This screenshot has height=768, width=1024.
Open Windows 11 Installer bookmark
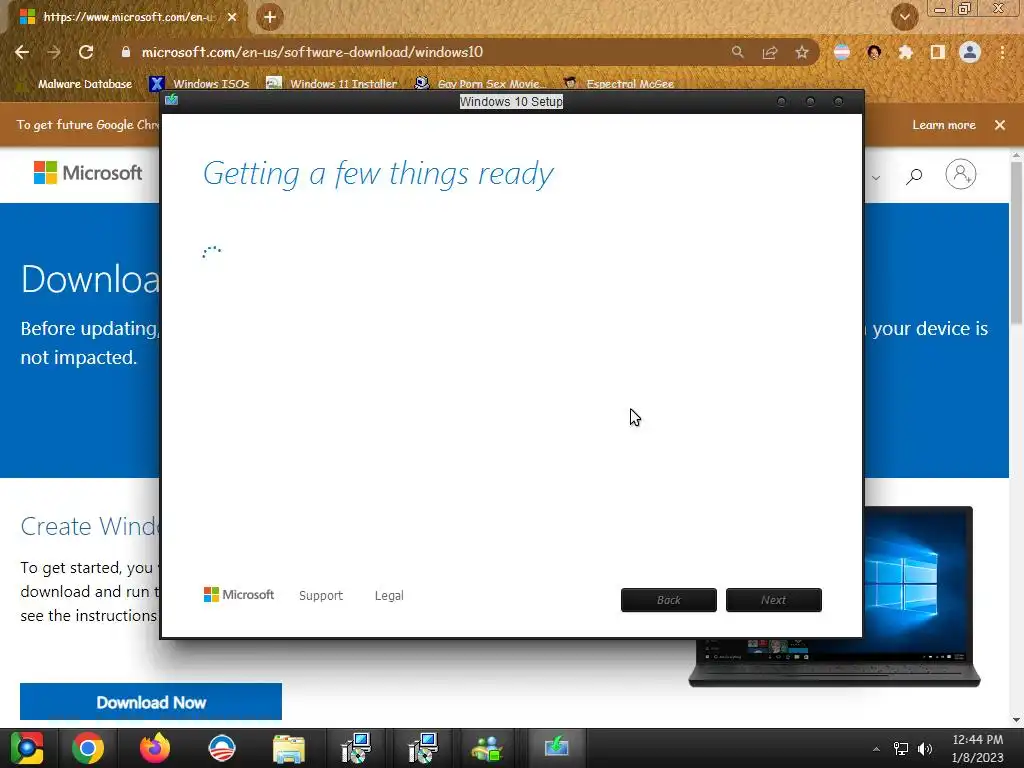[x=332, y=84]
